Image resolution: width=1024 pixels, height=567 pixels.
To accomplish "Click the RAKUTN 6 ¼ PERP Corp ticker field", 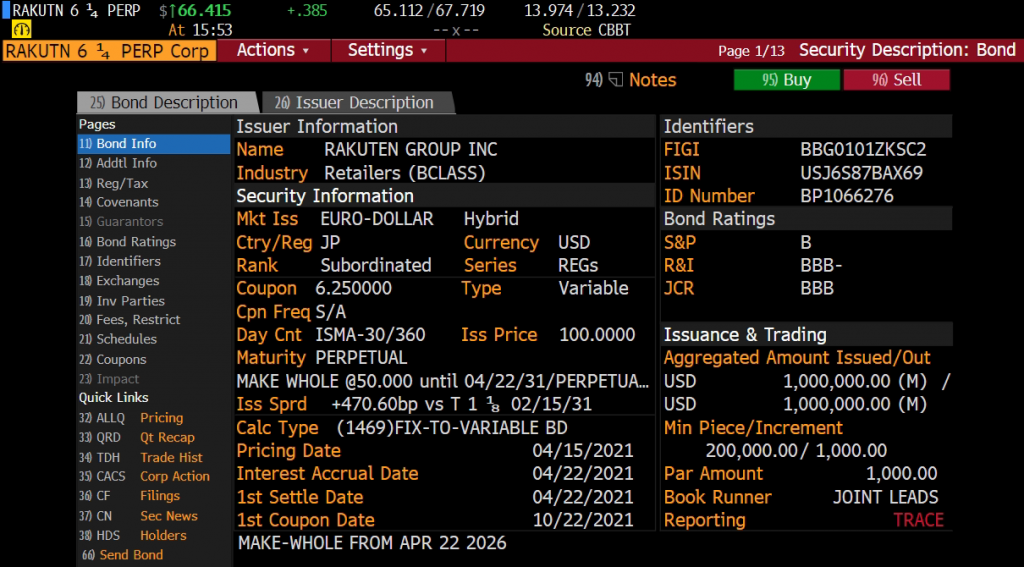I will click(x=109, y=51).
